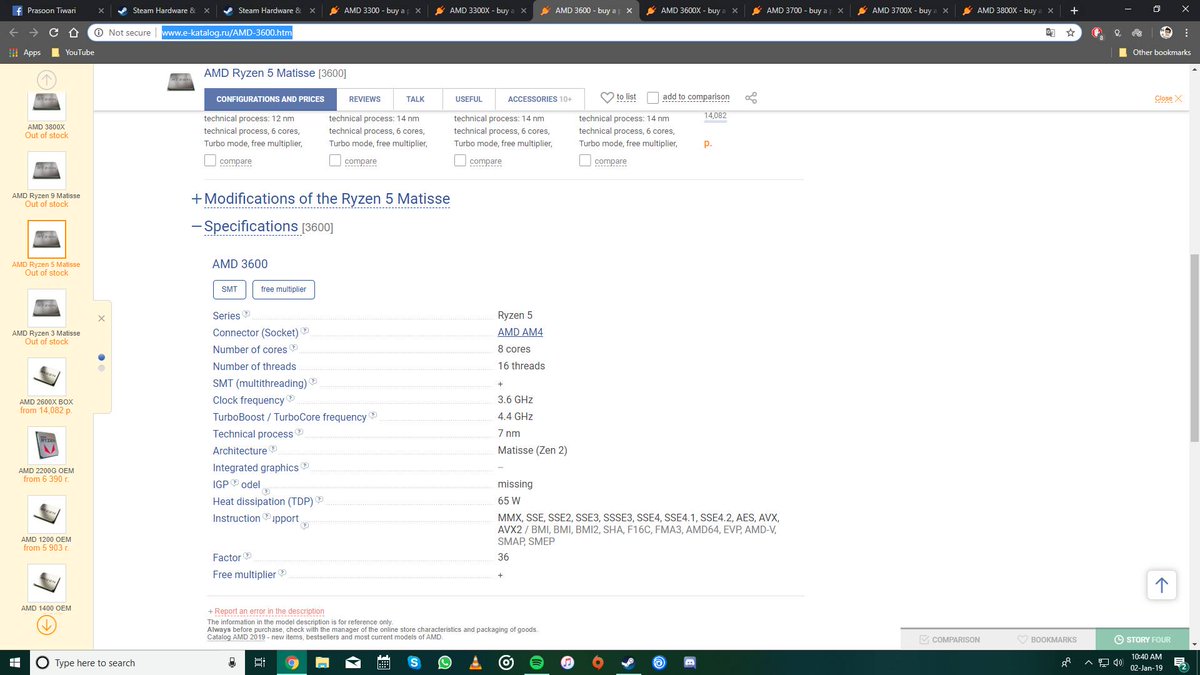Screen dimensions: 1200x675
Task: Click the down arrow at bottom of left sidebar
Action: pyautogui.click(x=47, y=625)
